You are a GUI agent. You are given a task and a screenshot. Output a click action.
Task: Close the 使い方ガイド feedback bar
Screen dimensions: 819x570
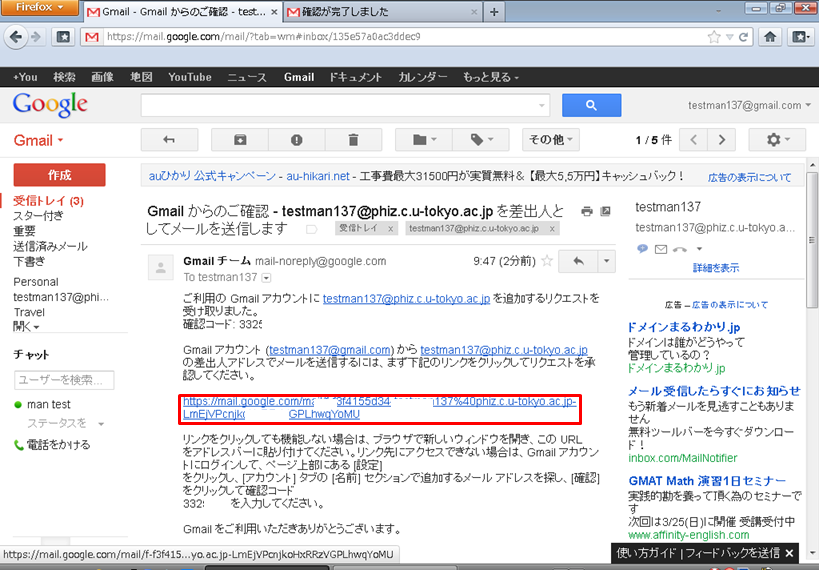[x=789, y=552]
